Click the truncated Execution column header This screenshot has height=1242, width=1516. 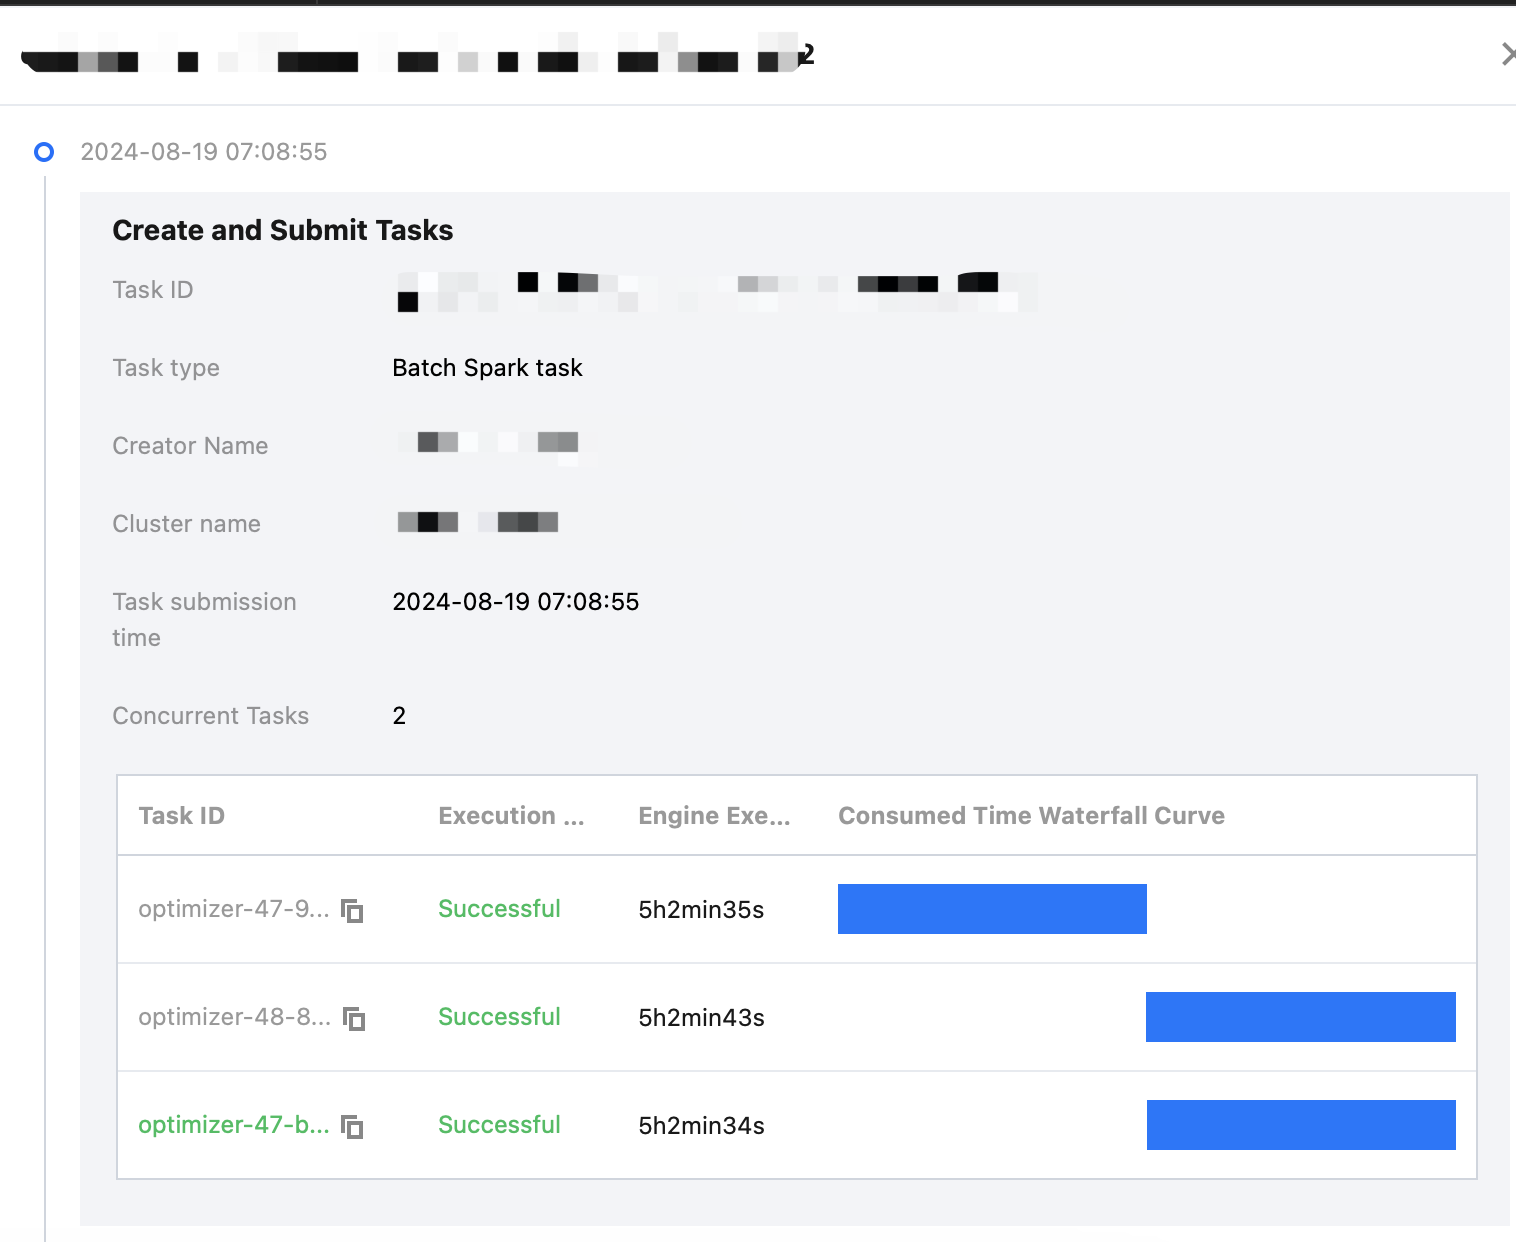tap(511, 816)
